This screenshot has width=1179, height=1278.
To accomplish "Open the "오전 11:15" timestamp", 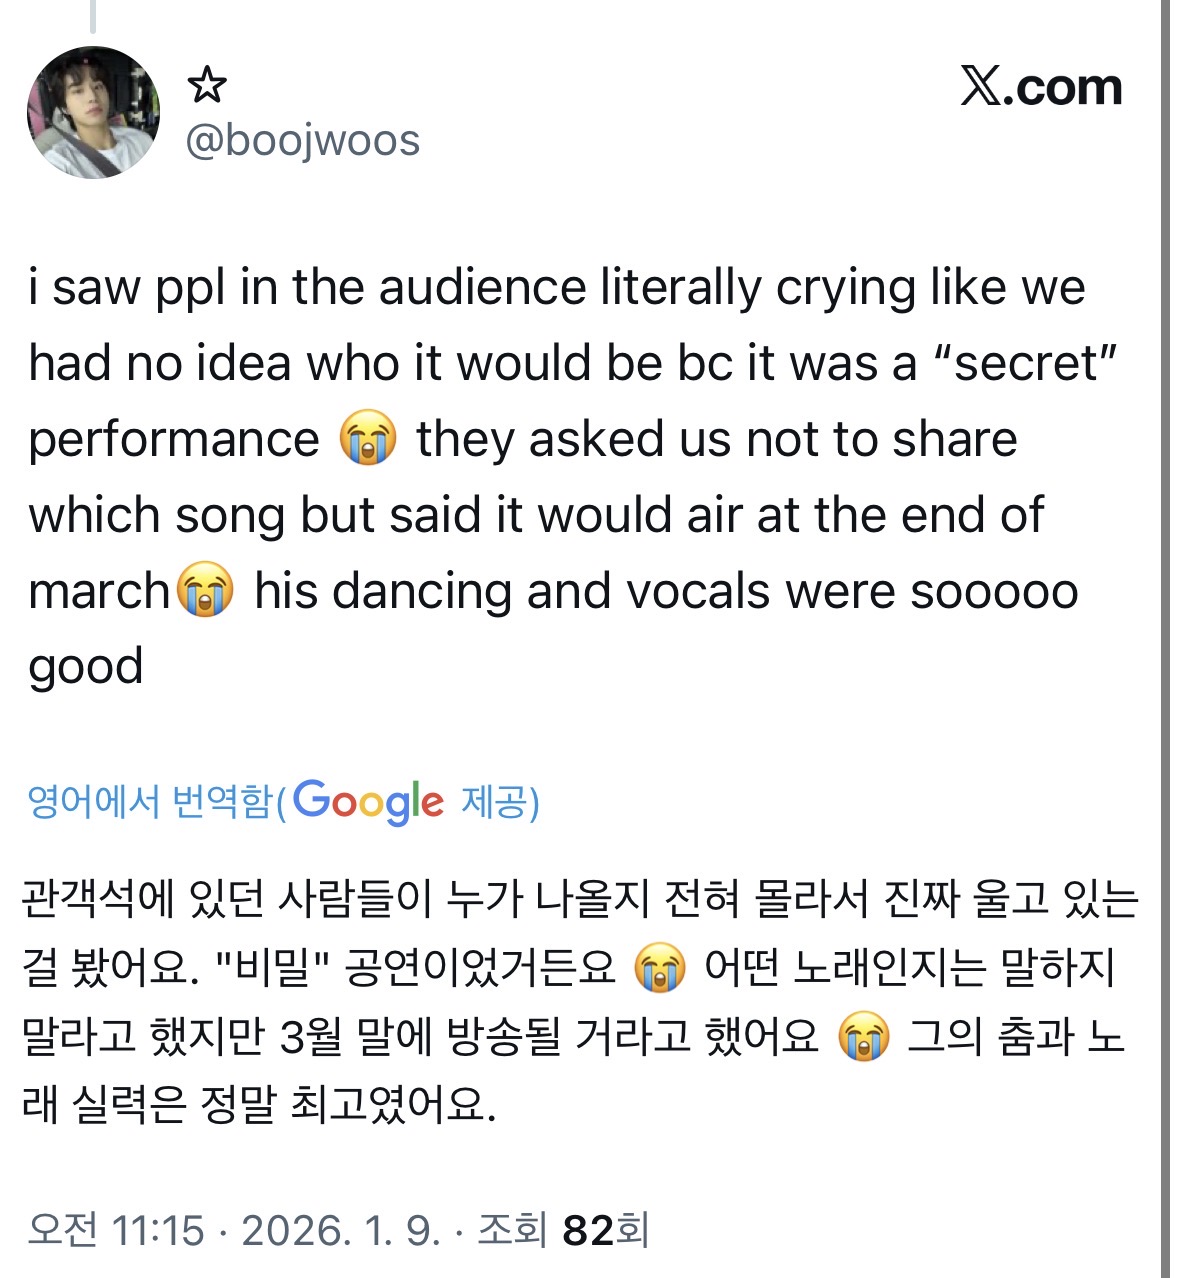I will (x=116, y=1230).
